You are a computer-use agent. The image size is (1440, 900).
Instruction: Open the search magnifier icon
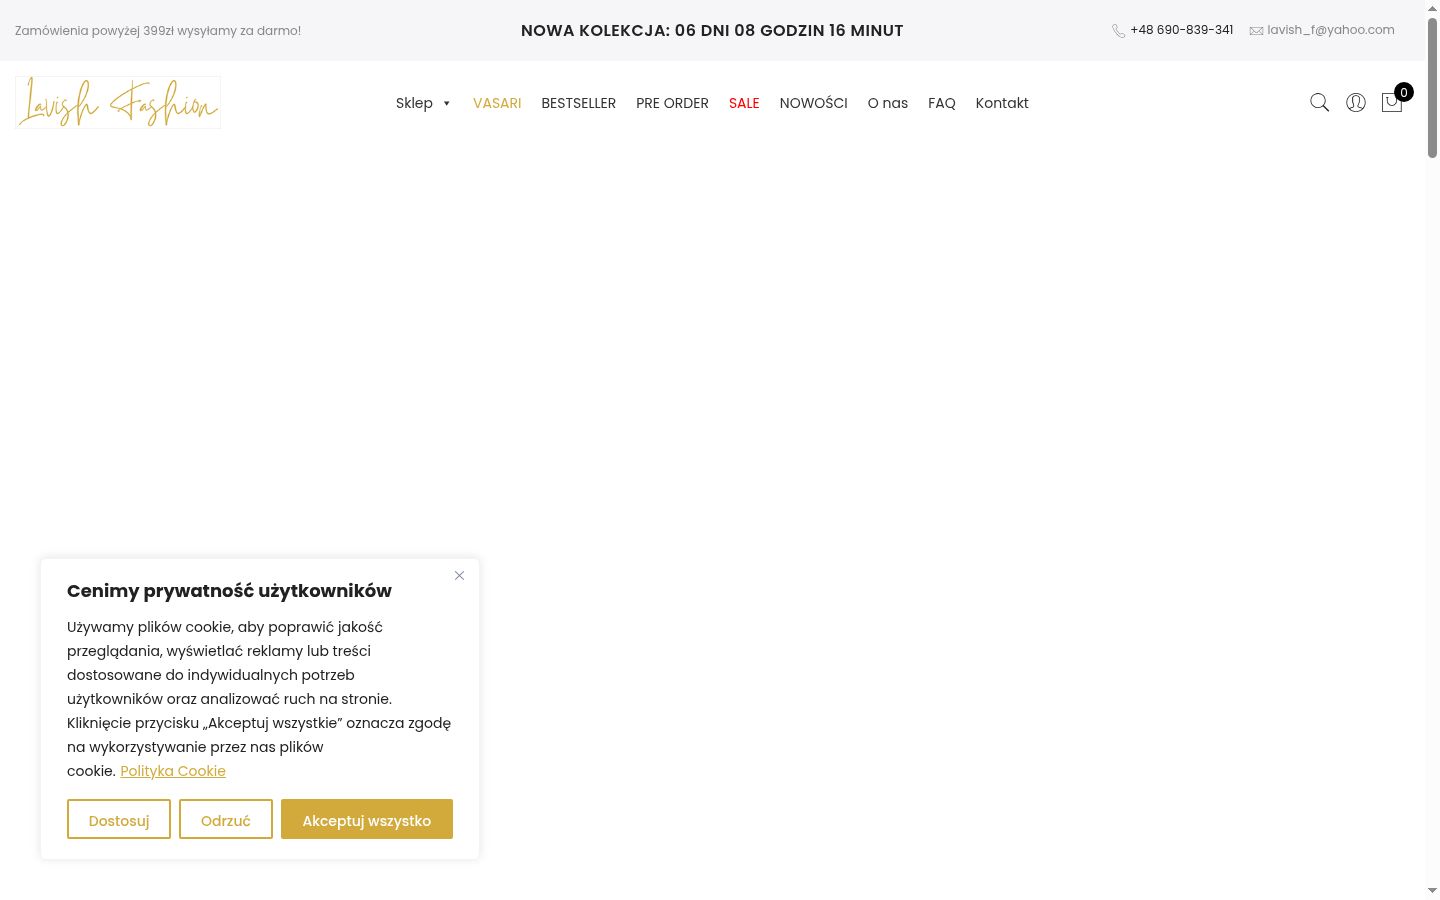[x=1319, y=103]
